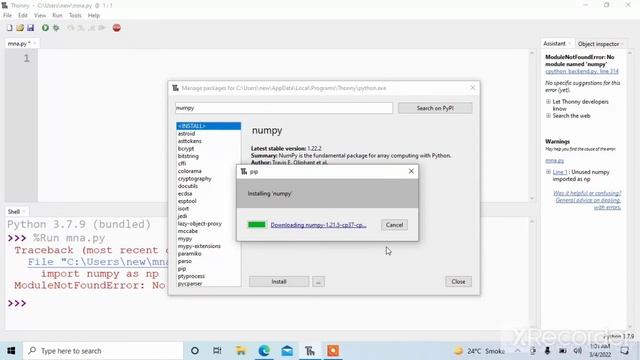This screenshot has height=360, width=640.
Task: Open Microsoft Edge from the taskbar
Action: 264,351
